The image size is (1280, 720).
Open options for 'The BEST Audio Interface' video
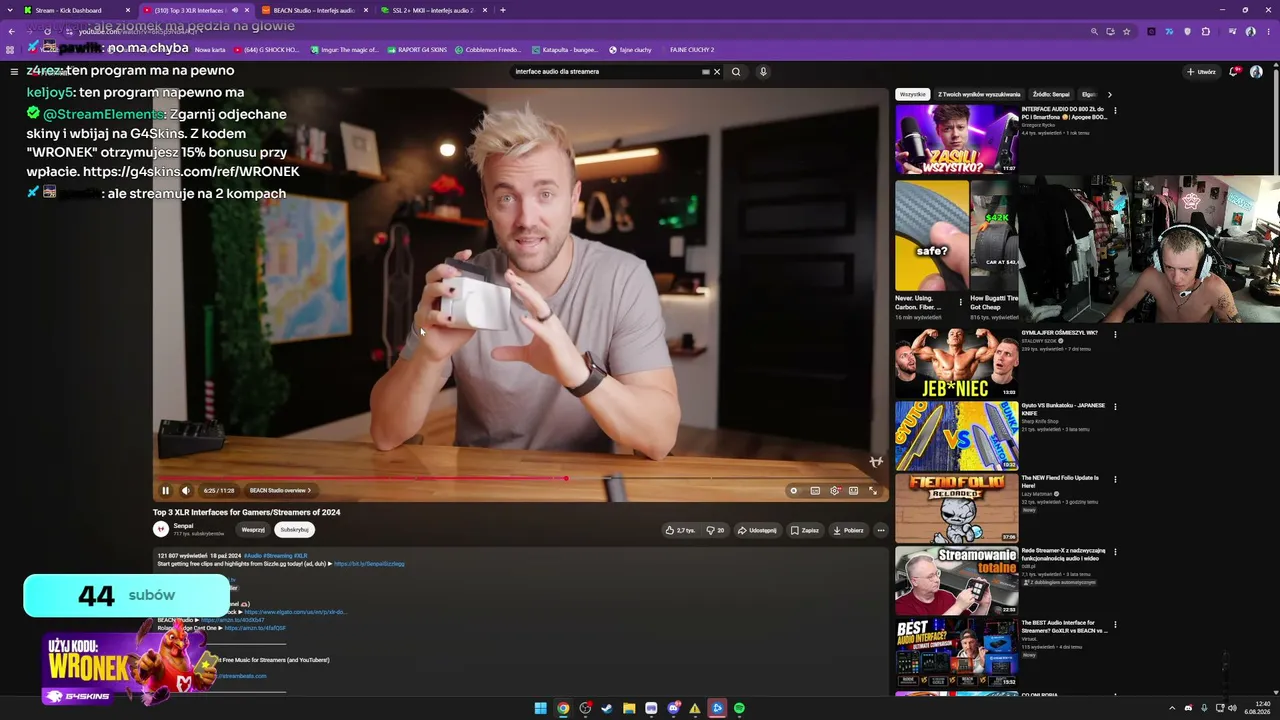click(1115, 624)
